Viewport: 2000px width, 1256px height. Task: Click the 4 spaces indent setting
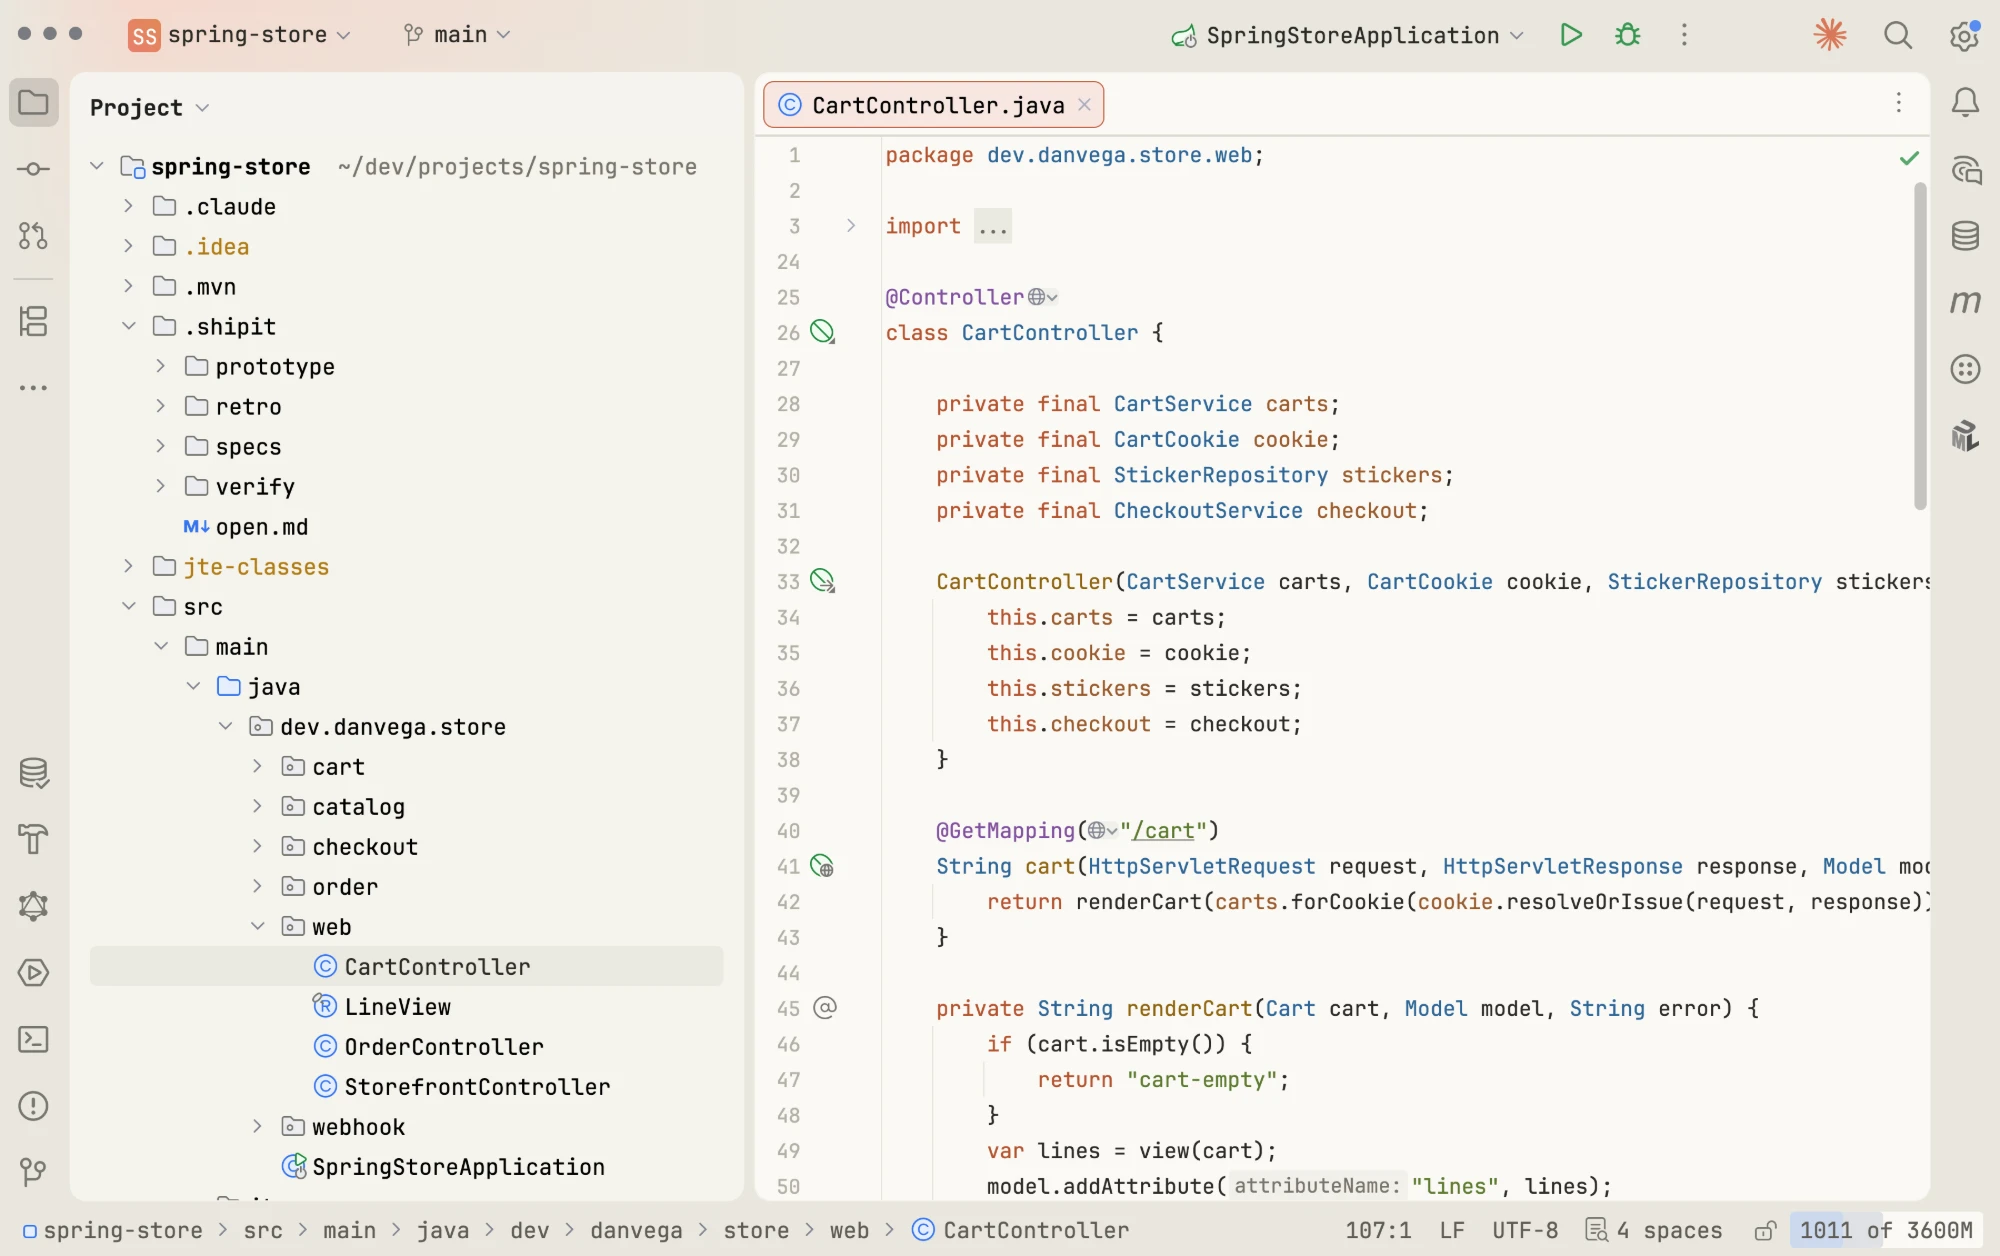(1654, 1230)
